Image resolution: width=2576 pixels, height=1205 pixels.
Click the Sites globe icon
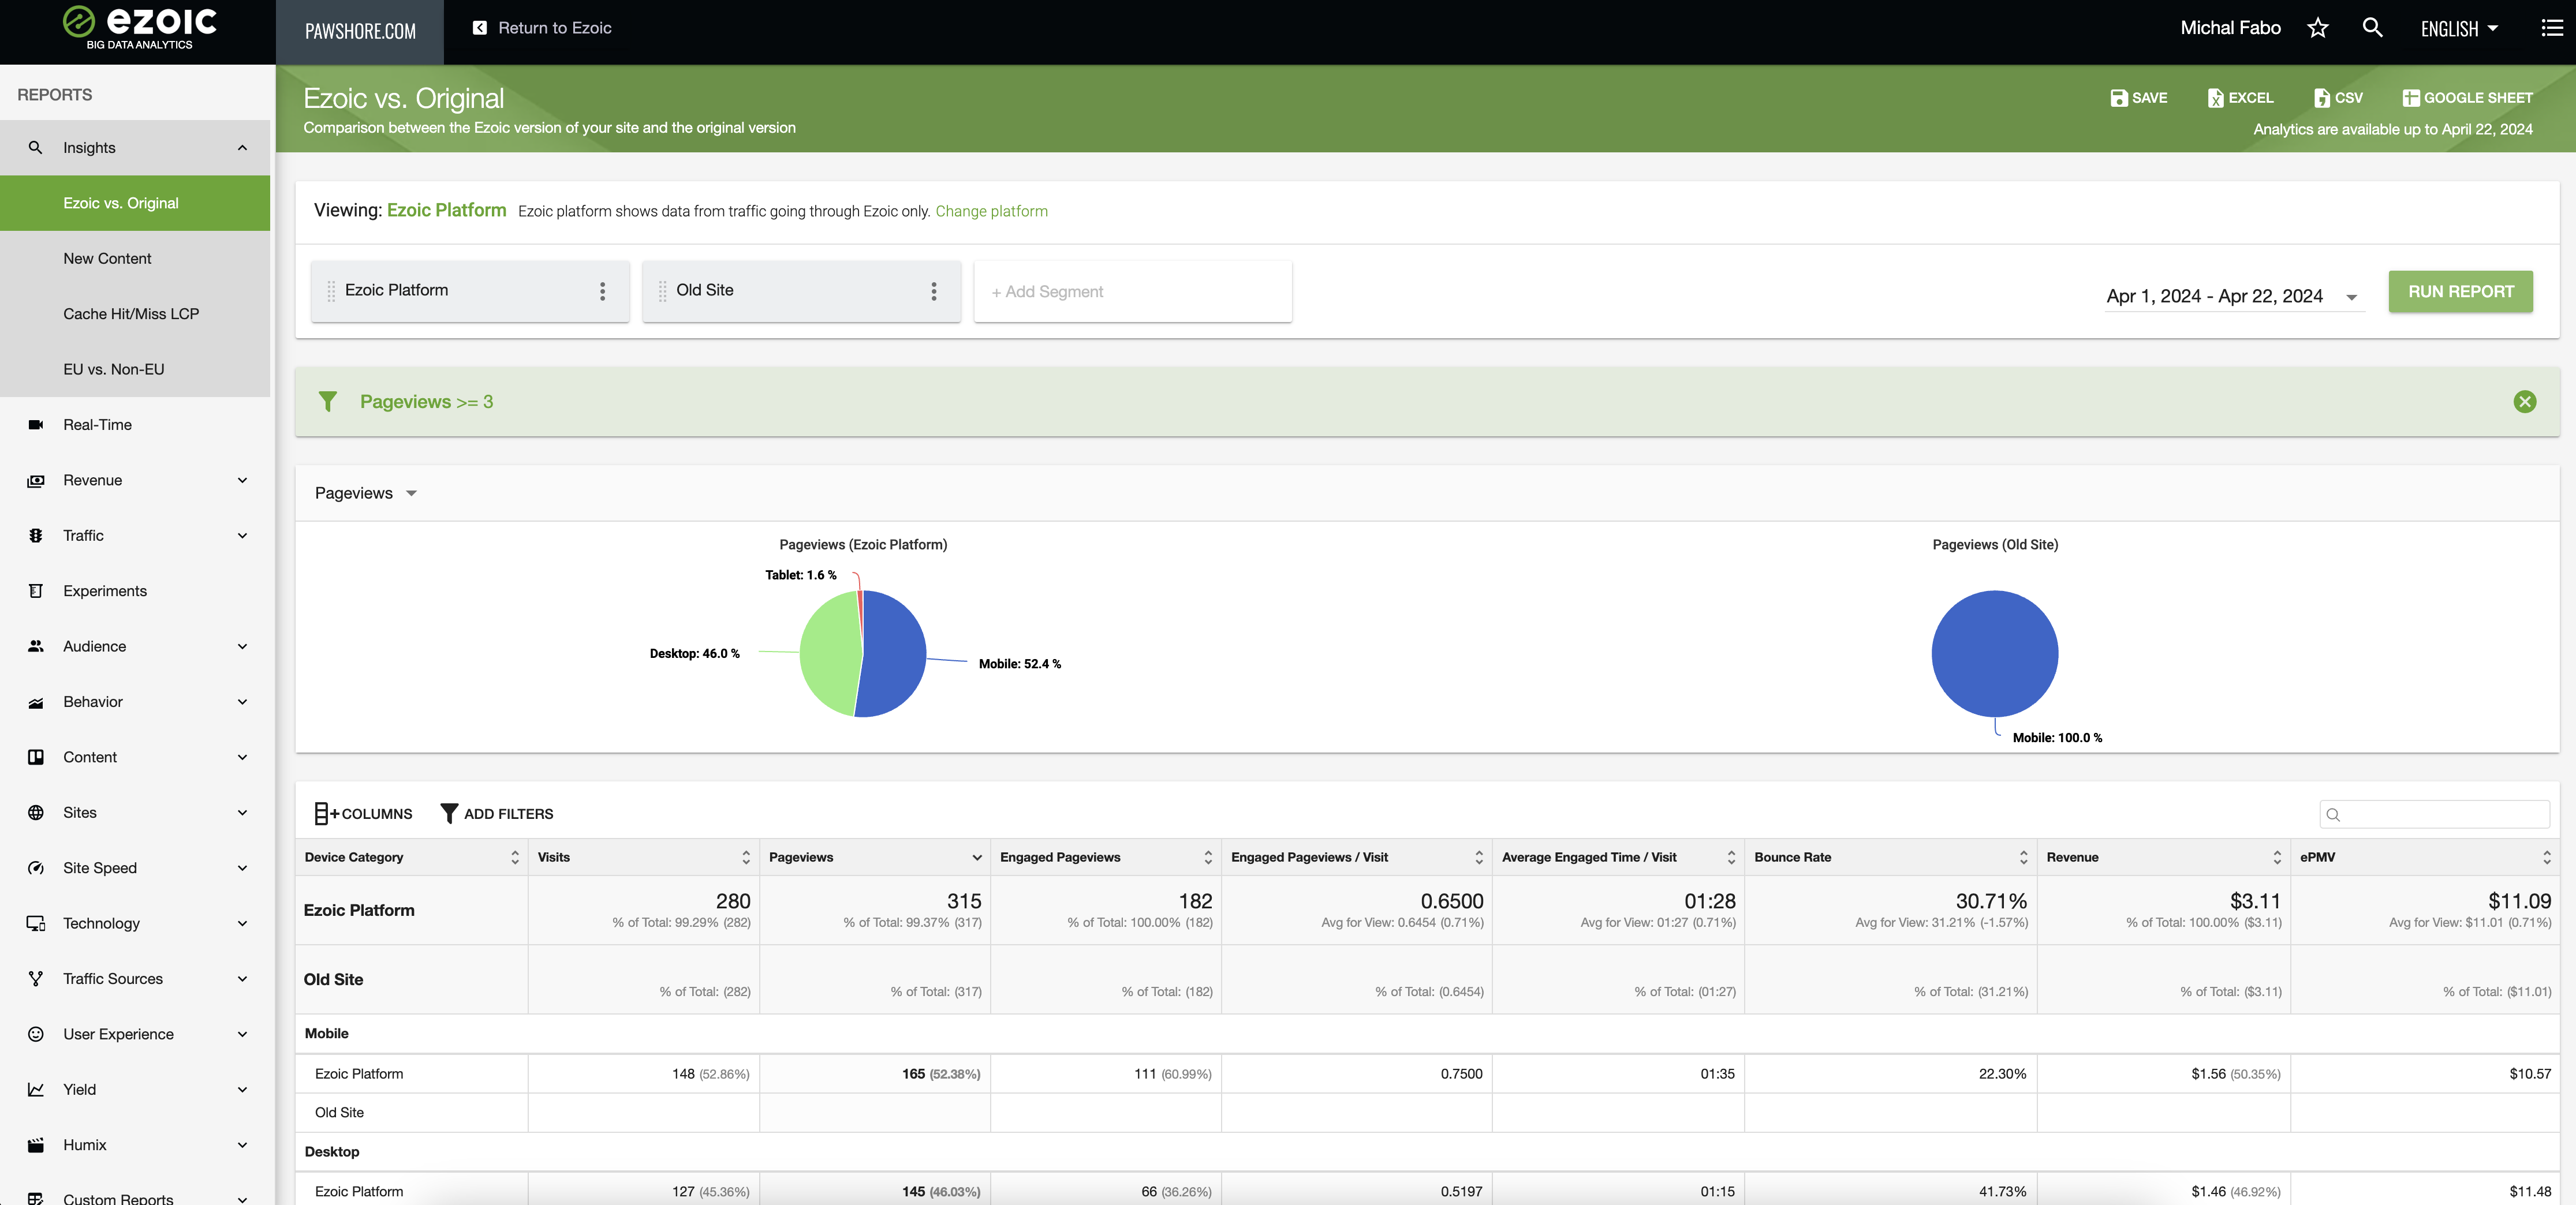(x=36, y=813)
